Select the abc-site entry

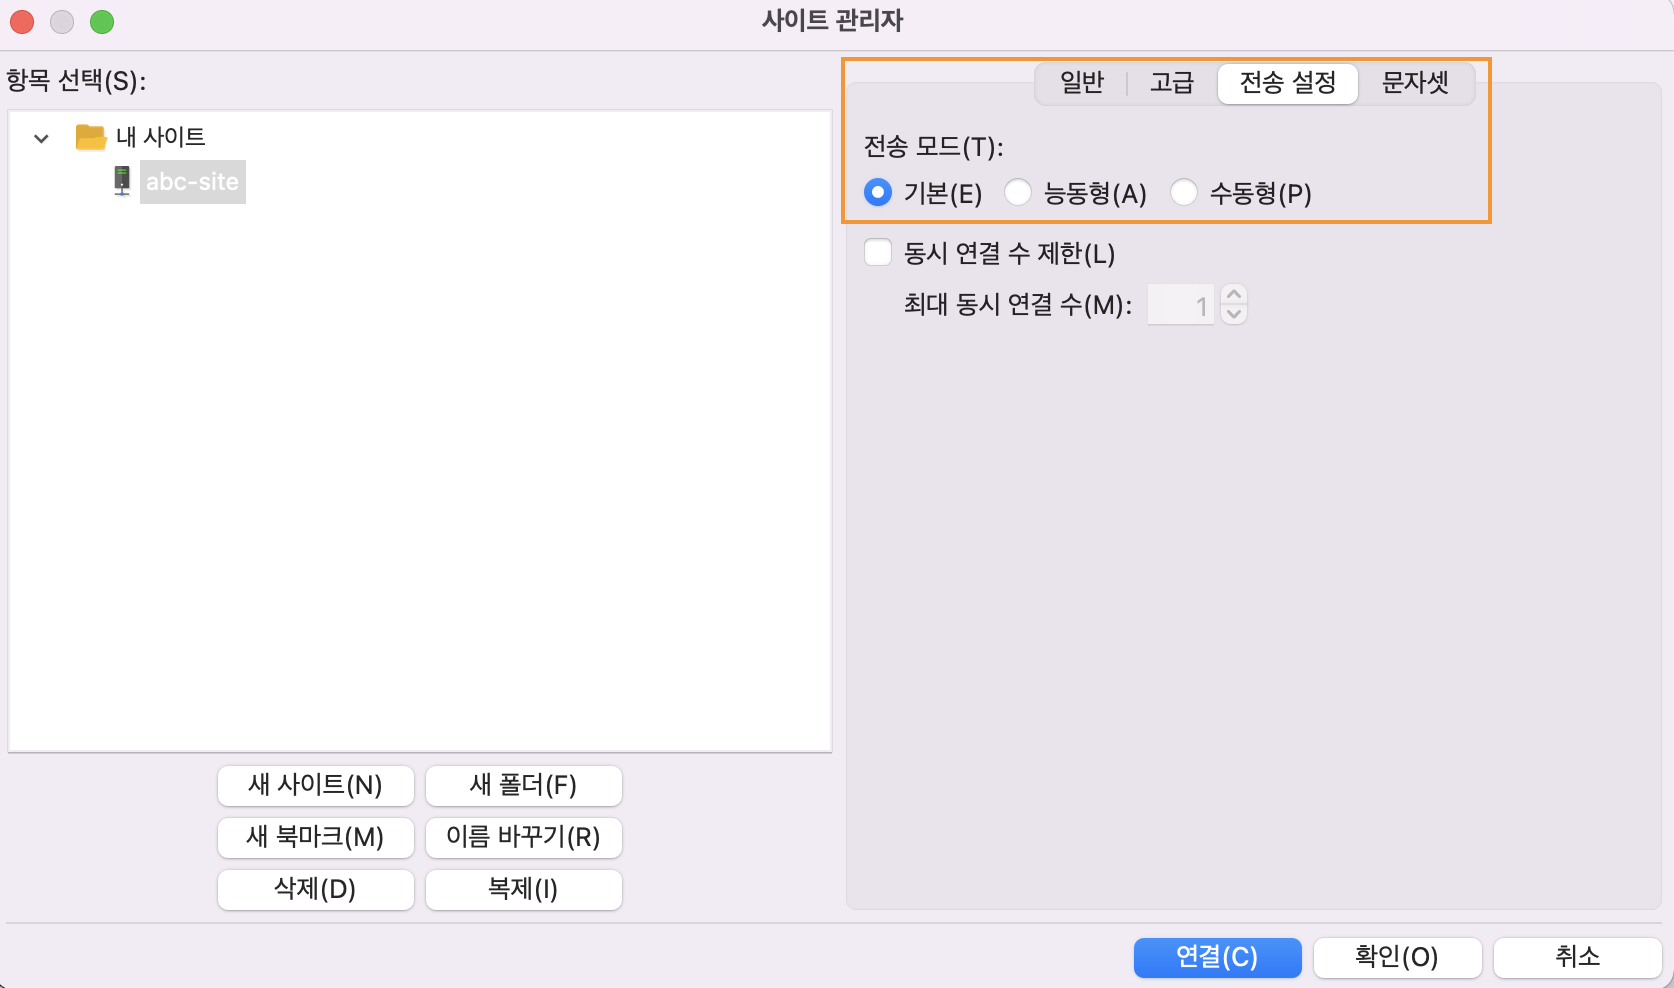[192, 182]
